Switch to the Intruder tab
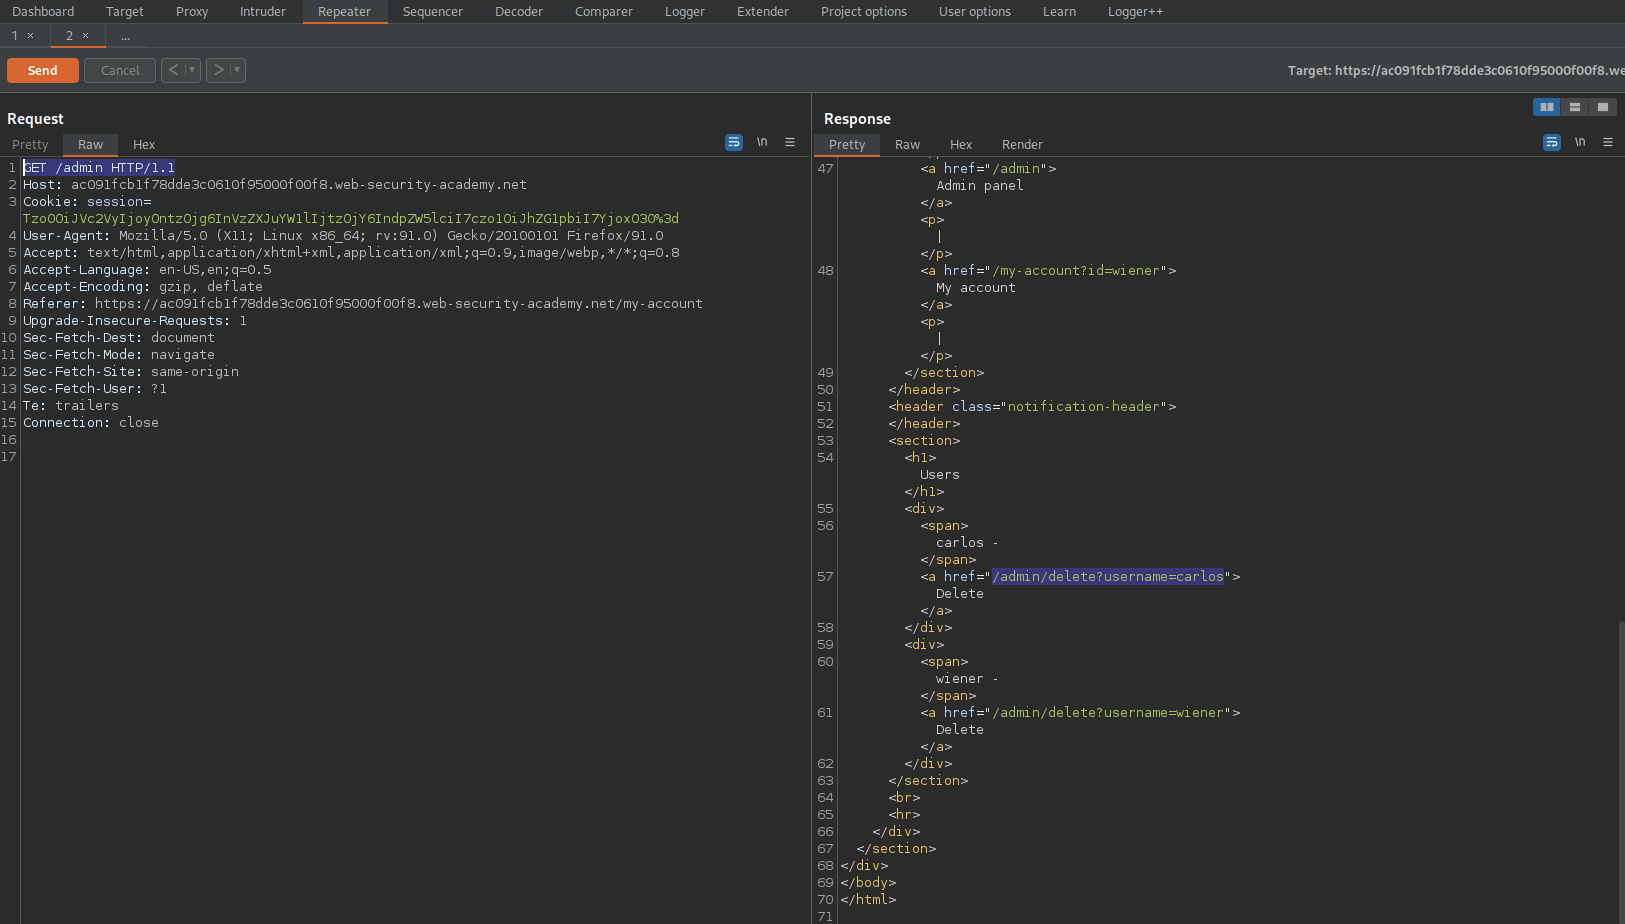Viewport: 1625px width, 924px height. tap(263, 12)
